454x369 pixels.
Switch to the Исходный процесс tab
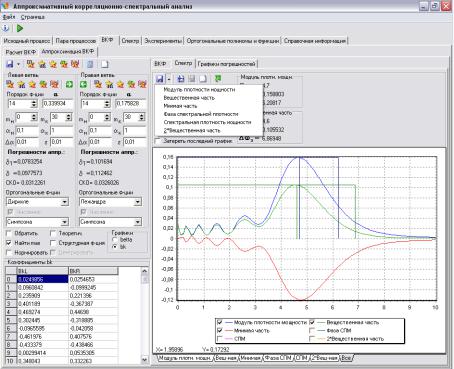(x=27, y=41)
